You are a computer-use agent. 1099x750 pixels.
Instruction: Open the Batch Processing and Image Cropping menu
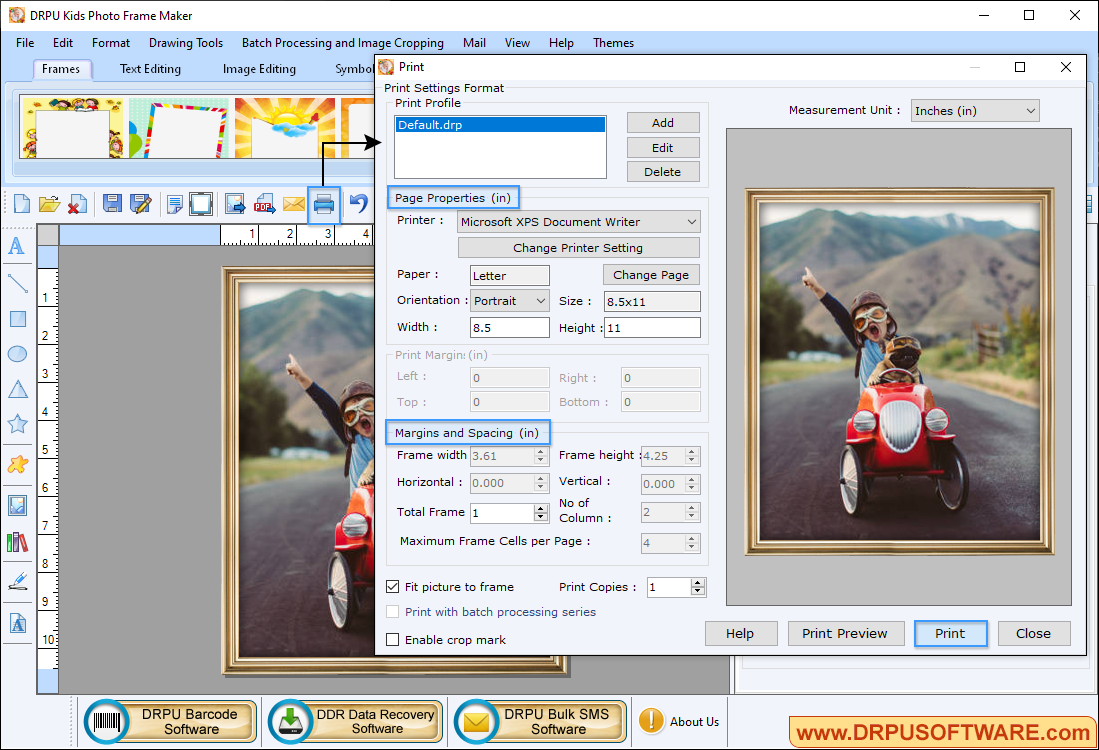[342, 43]
